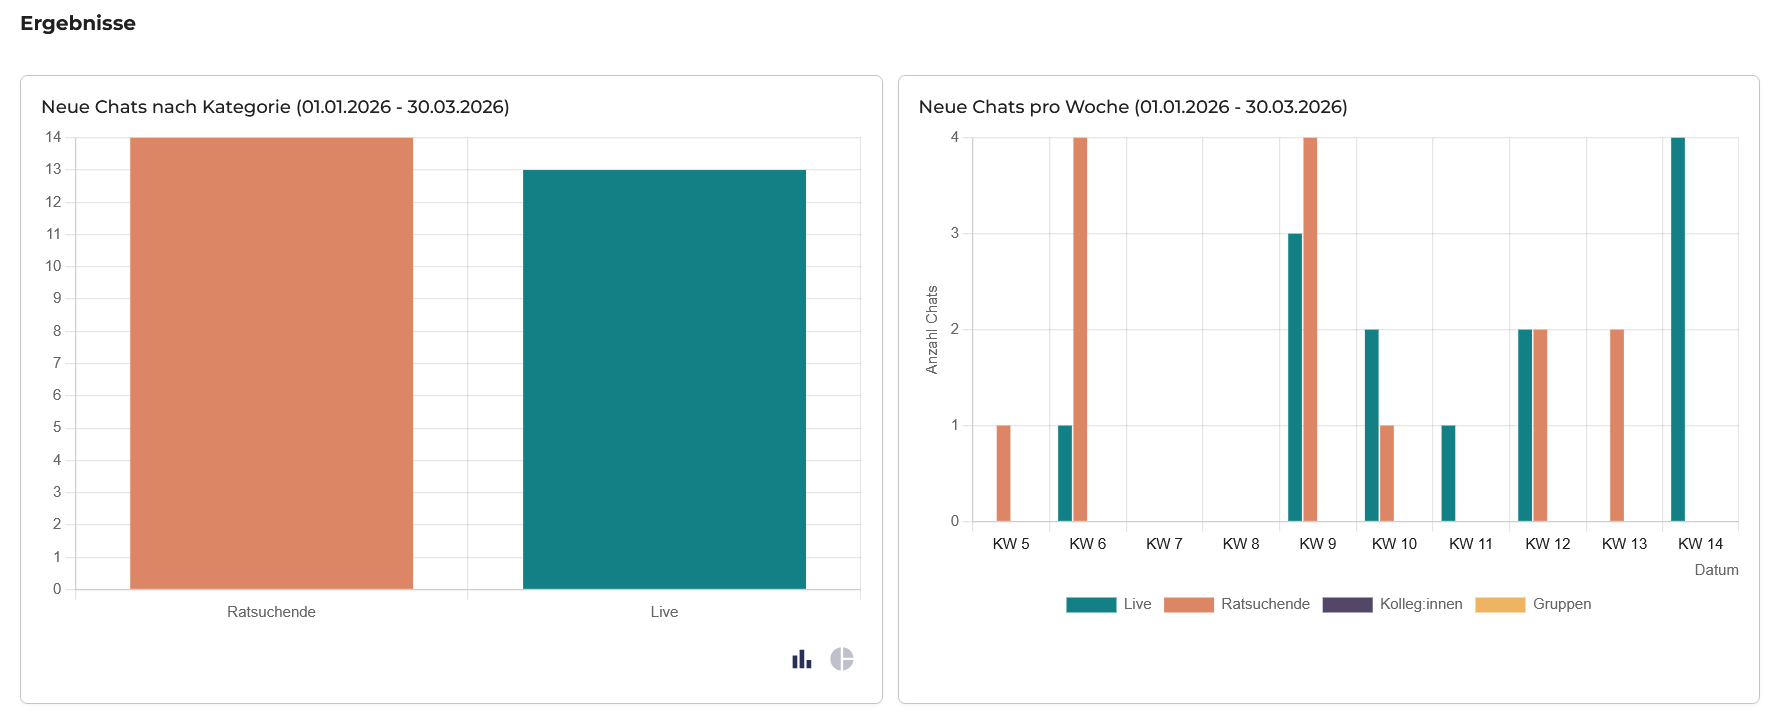The height and width of the screenshot is (727, 1784).
Task: Click the Ratsuchende bar for KW 6
Action: point(1080,329)
